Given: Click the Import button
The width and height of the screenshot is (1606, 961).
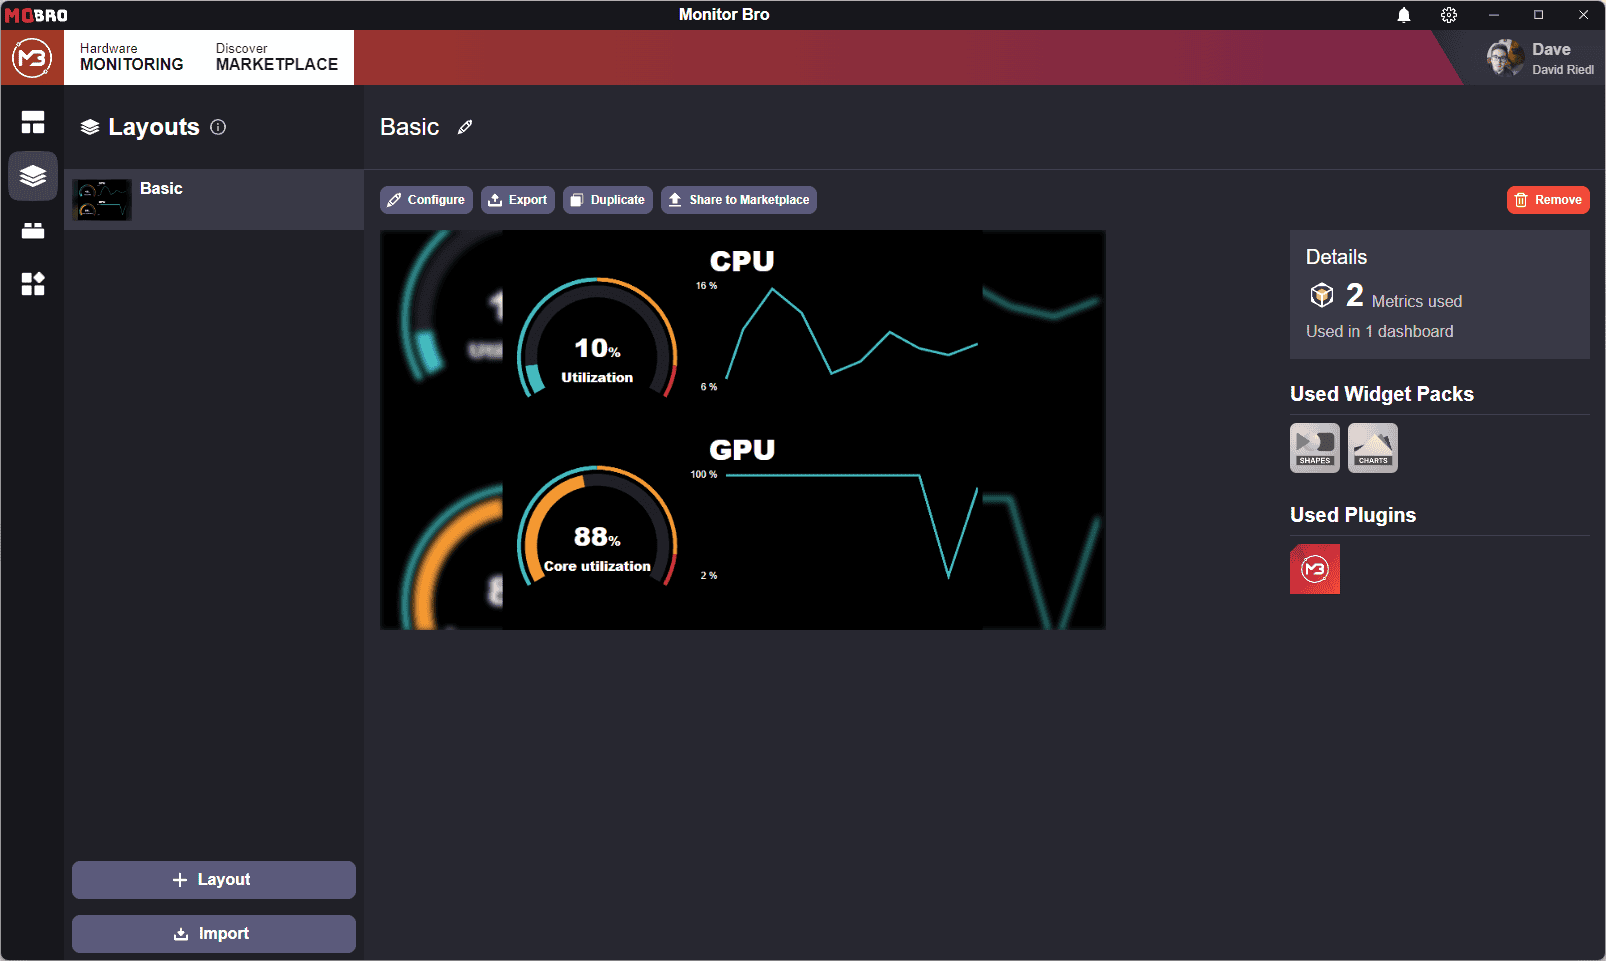Looking at the screenshot, I should (214, 934).
